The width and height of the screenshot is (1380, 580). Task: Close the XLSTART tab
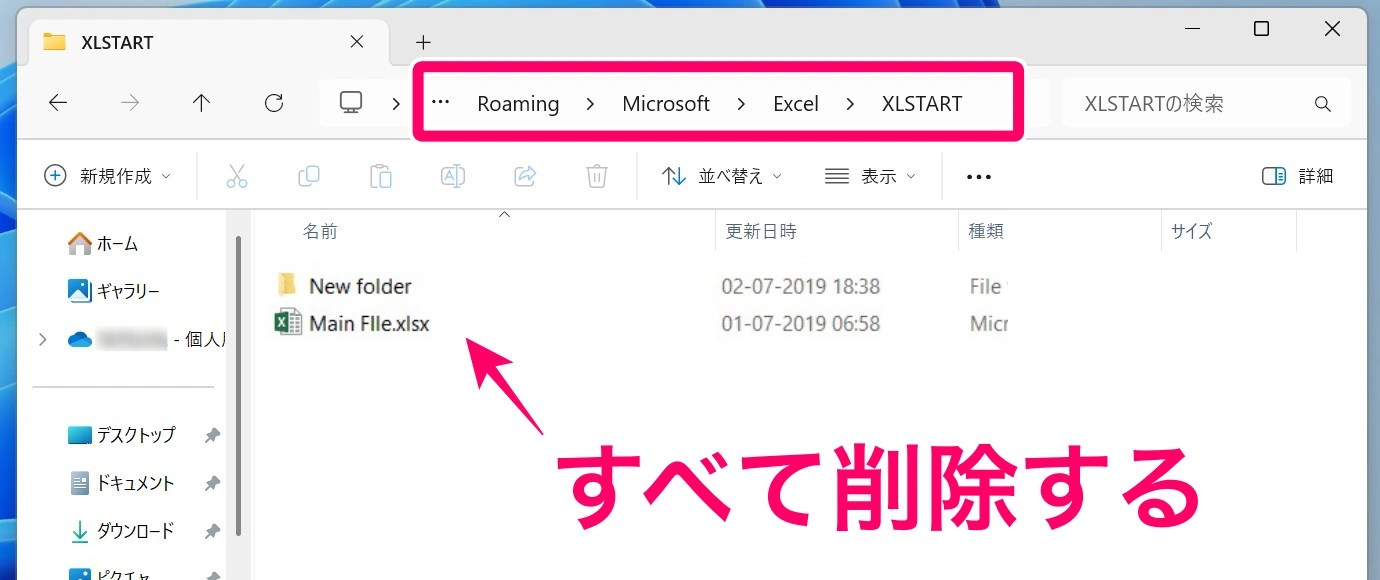(x=357, y=42)
